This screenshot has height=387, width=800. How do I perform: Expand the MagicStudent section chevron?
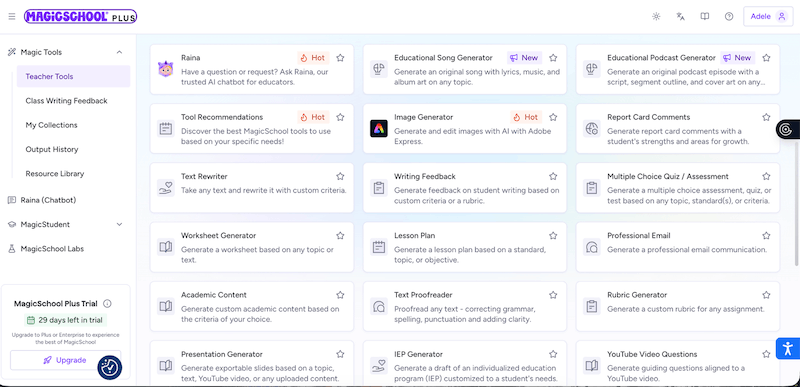[119, 224]
